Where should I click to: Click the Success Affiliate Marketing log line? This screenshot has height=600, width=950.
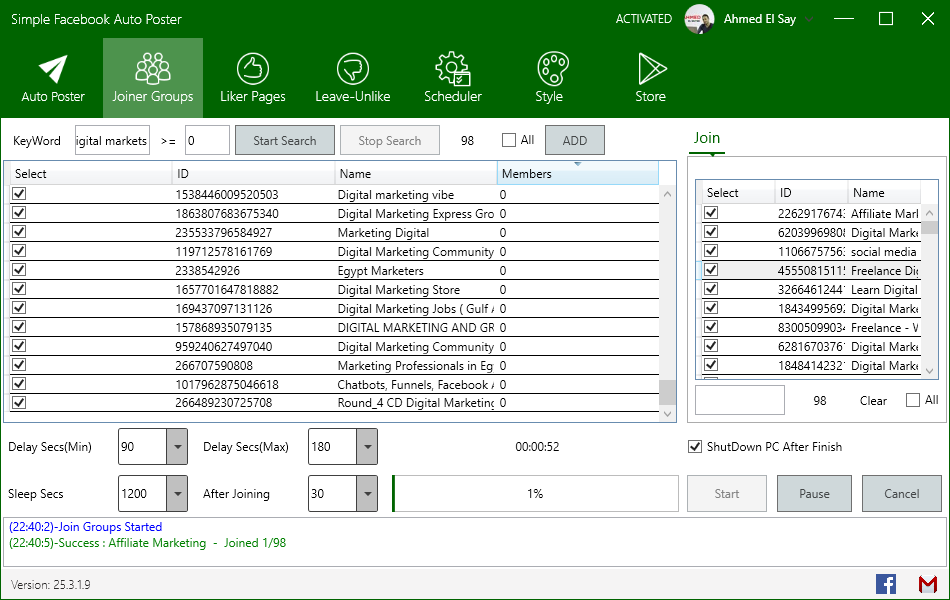pyautogui.click(x=147, y=542)
